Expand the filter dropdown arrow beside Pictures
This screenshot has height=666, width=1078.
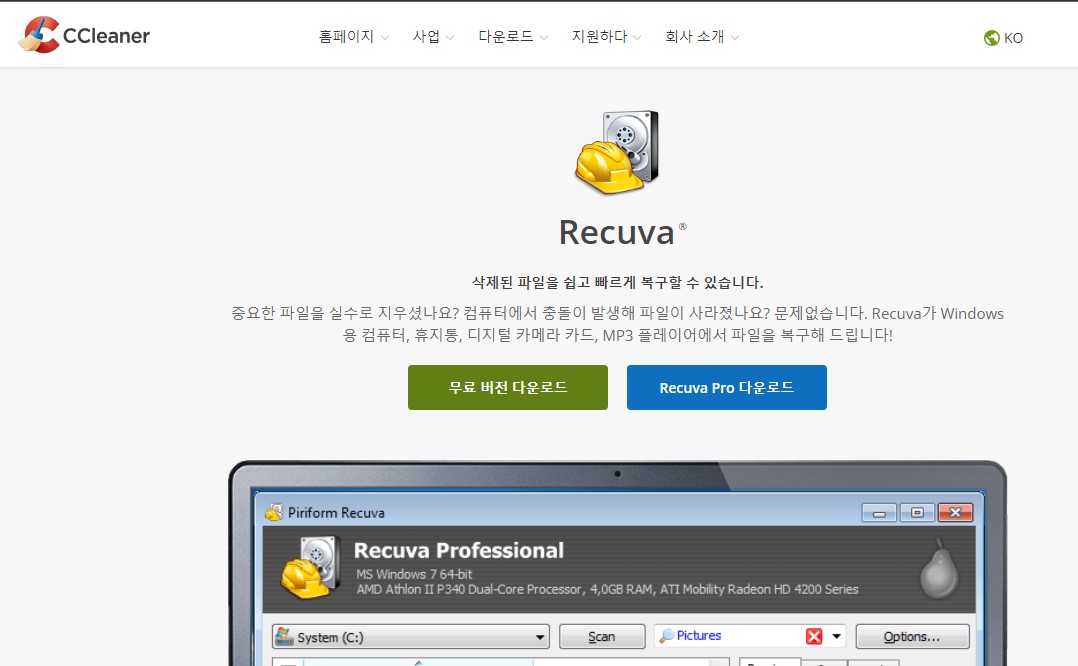tap(836, 636)
